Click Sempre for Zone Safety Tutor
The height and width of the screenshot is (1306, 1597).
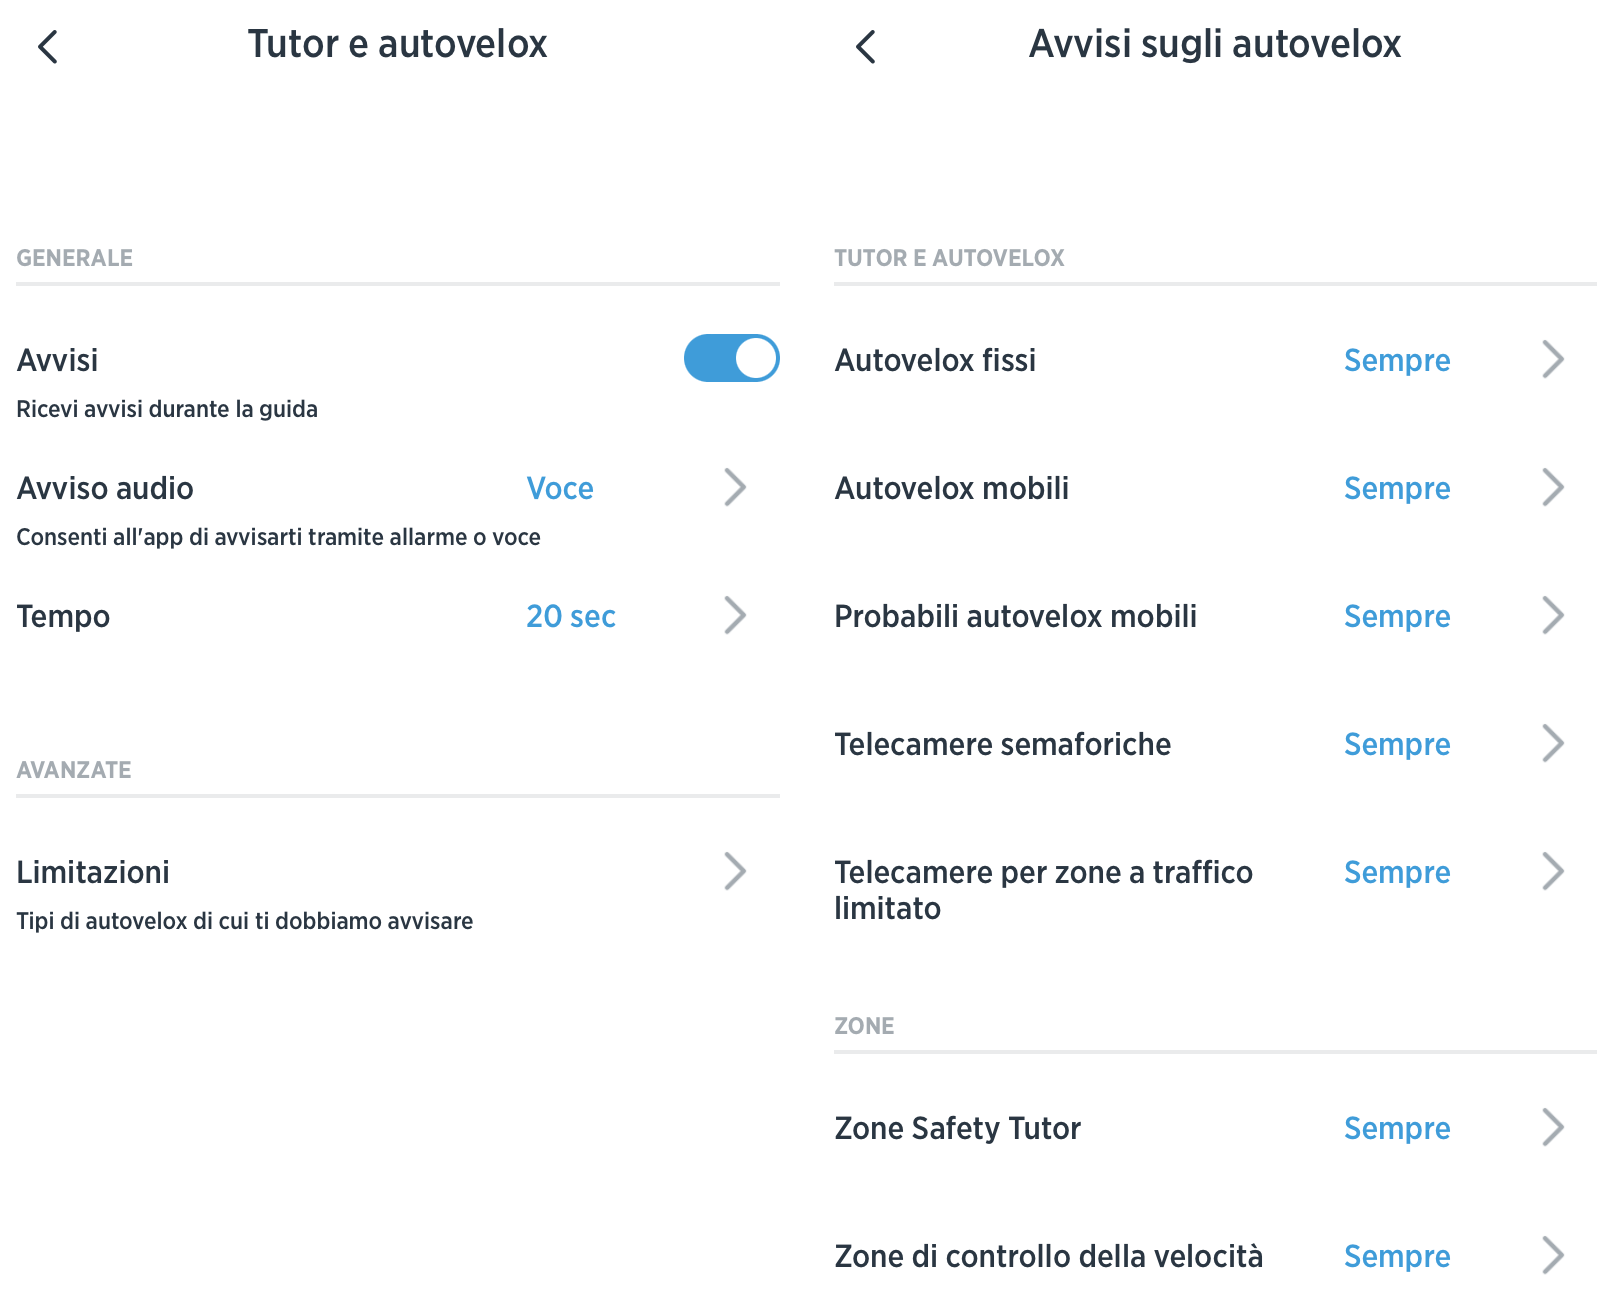tap(1396, 1128)
